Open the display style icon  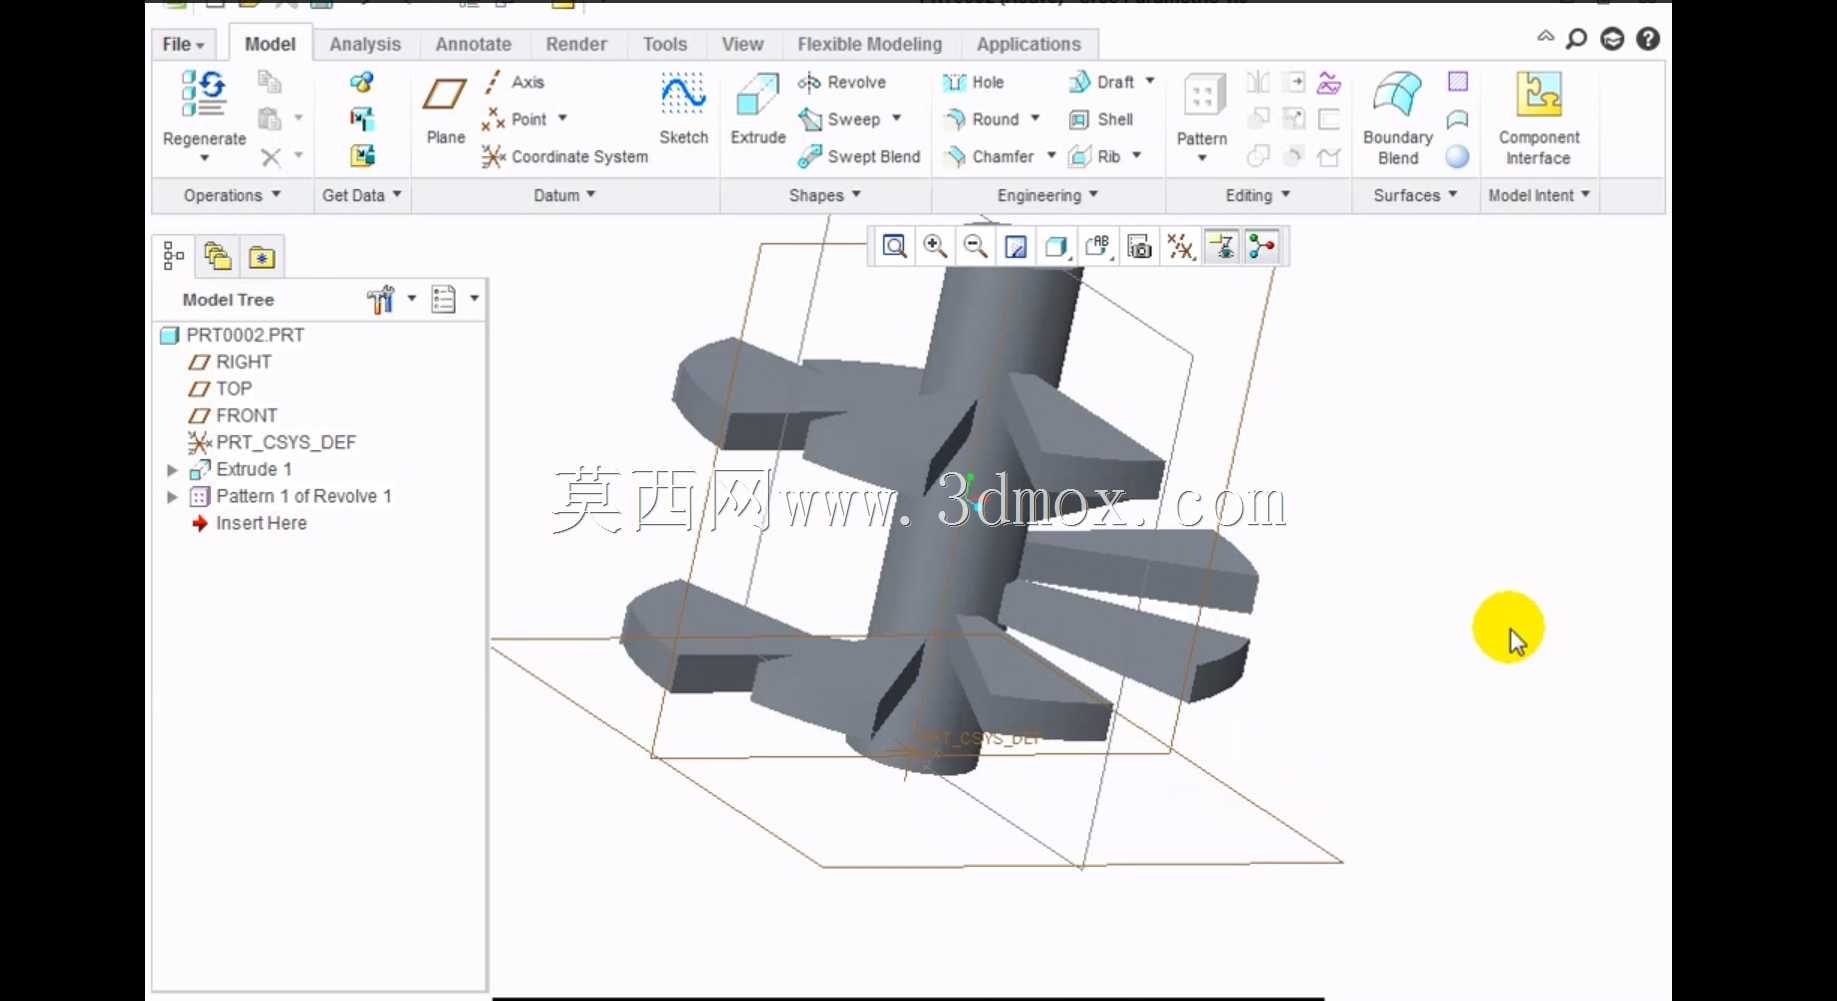1057,246
